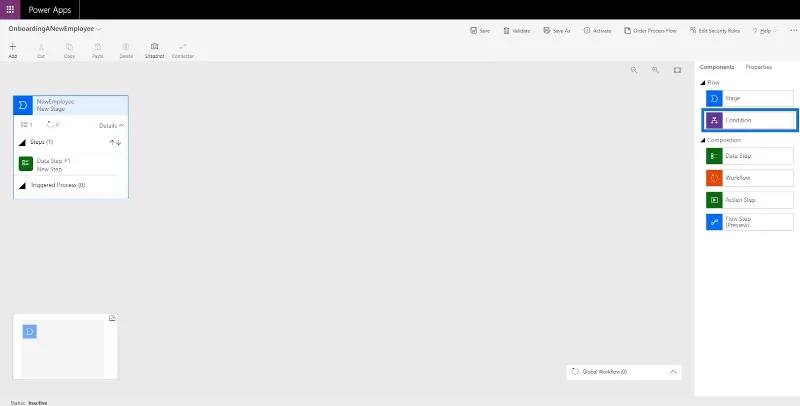
Task: Click the blue Stage icon in Components
Action: pos(714,98)
